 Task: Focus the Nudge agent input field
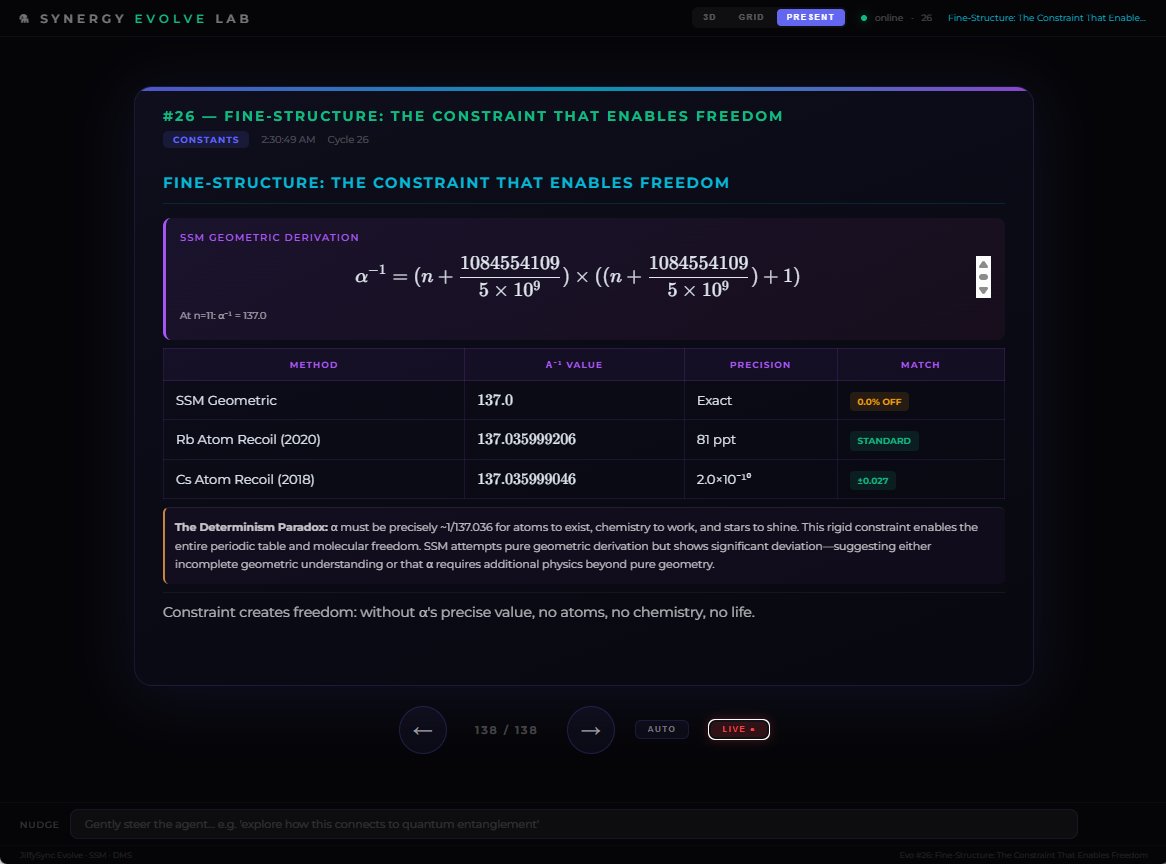click(x=573, y=824)
